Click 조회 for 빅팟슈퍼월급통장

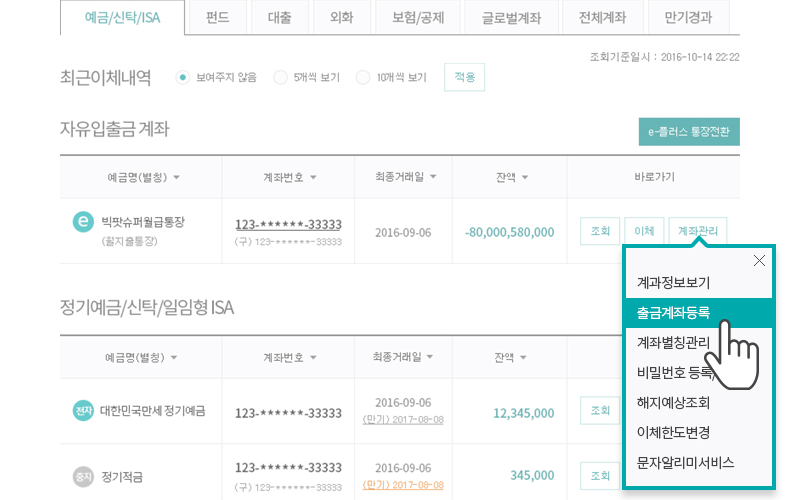600,231
